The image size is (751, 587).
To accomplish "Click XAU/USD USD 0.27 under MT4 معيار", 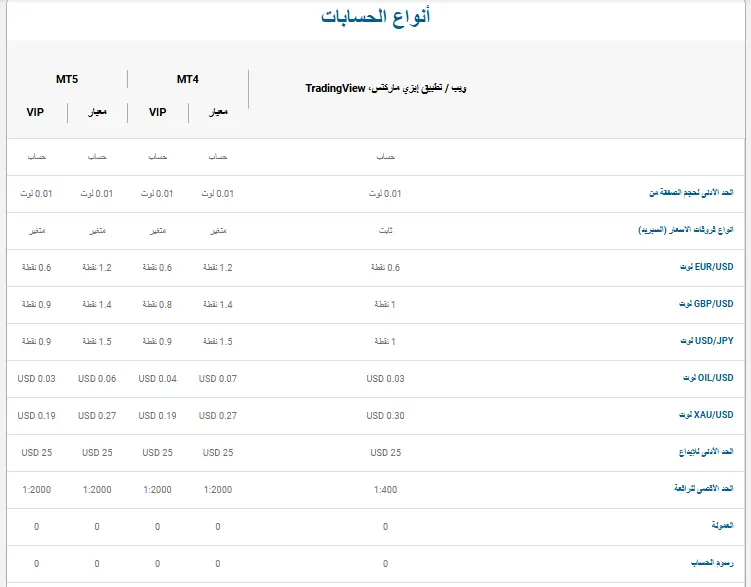I will coord(218,416).
